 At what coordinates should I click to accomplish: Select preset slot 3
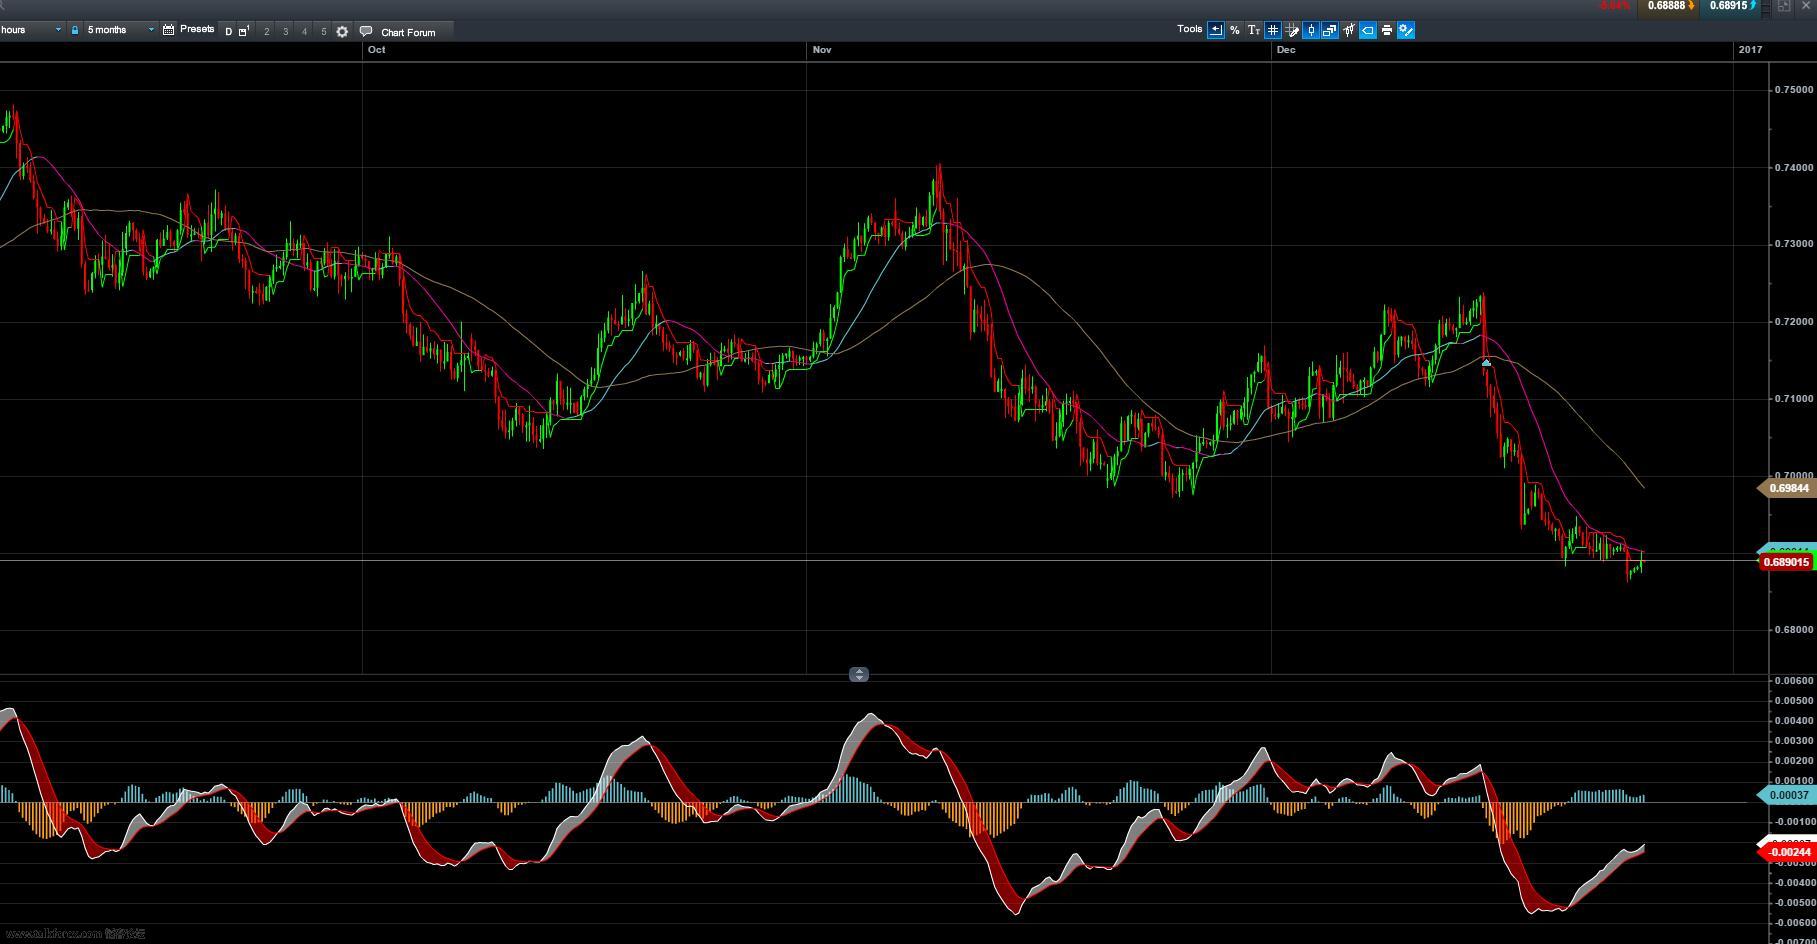pyautogui.click(x=285, y=31)
